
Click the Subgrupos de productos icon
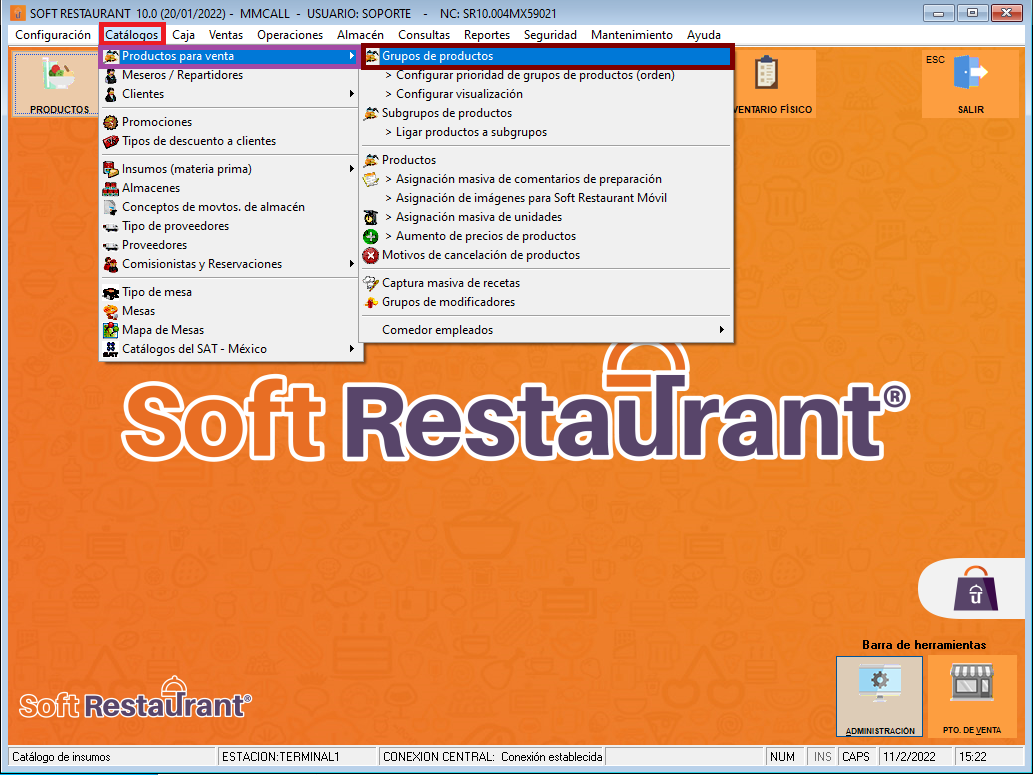pyautogui.click(x=372, y=113)
